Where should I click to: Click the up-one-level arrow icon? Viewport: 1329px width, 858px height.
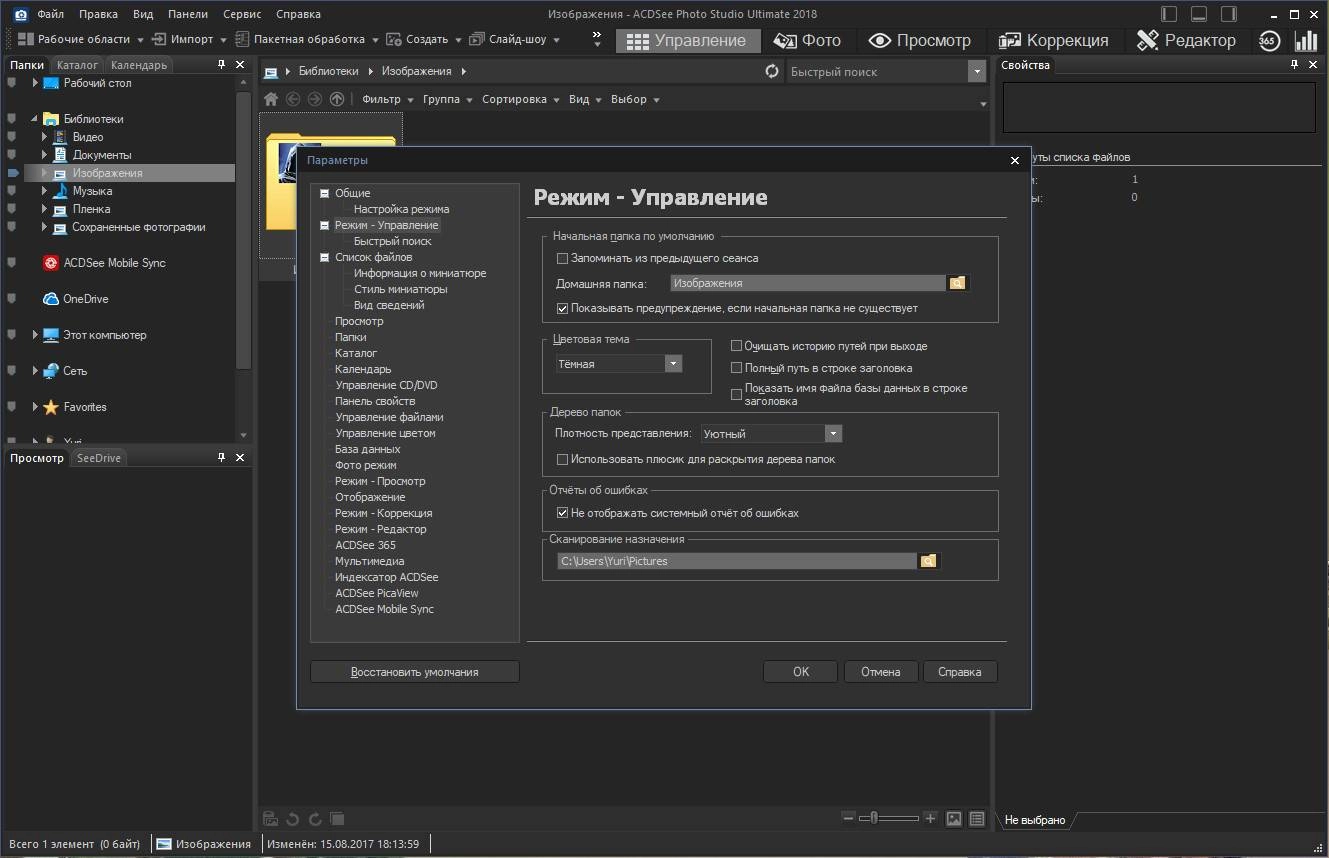click(337, 99)
